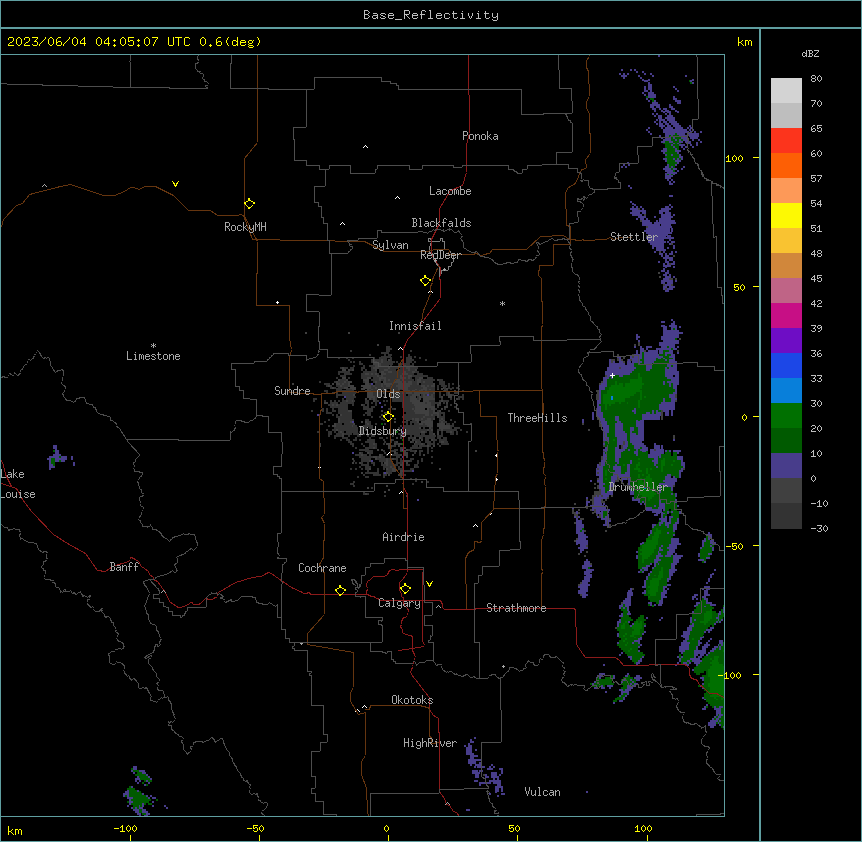Click the white 80 dBZ legend swatch
Image resolution: width=862 pixels, height=842 pixels.
pyautogui.click(x=786, y=91)
